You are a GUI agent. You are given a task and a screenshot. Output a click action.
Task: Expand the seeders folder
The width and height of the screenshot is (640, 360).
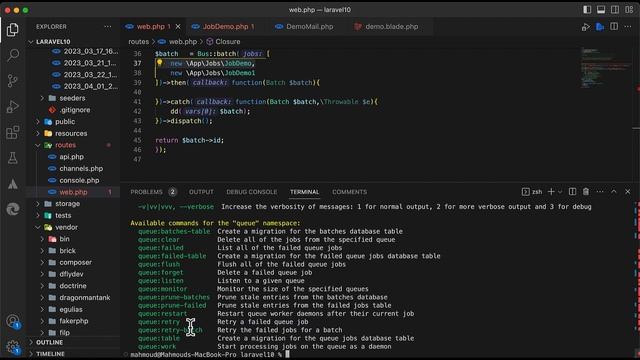coord(72,98)
